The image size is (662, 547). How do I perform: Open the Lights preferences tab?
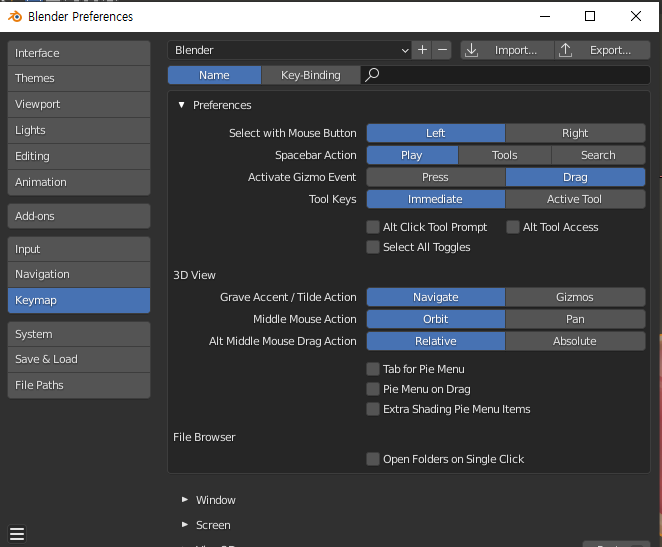[x=79, y=130]
